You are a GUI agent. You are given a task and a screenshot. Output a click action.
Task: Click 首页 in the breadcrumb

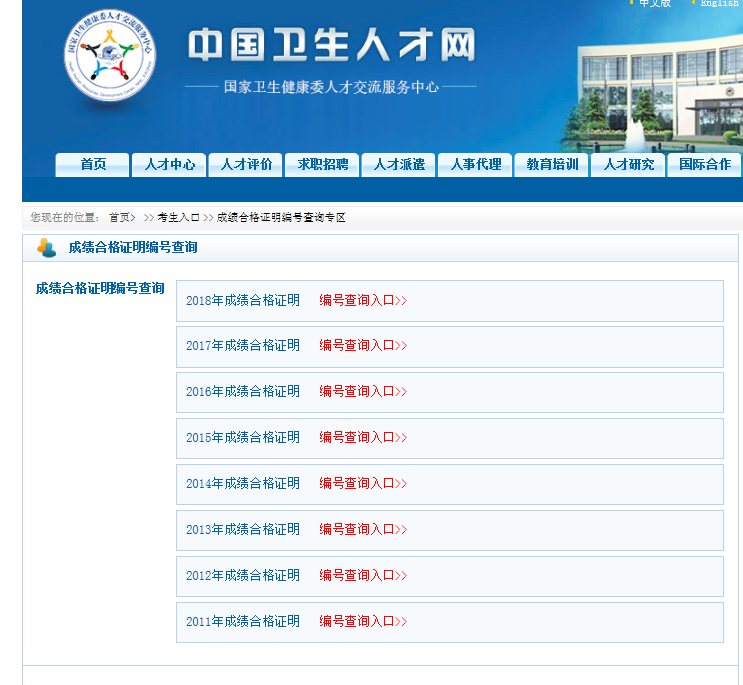(x=119, y=217)
